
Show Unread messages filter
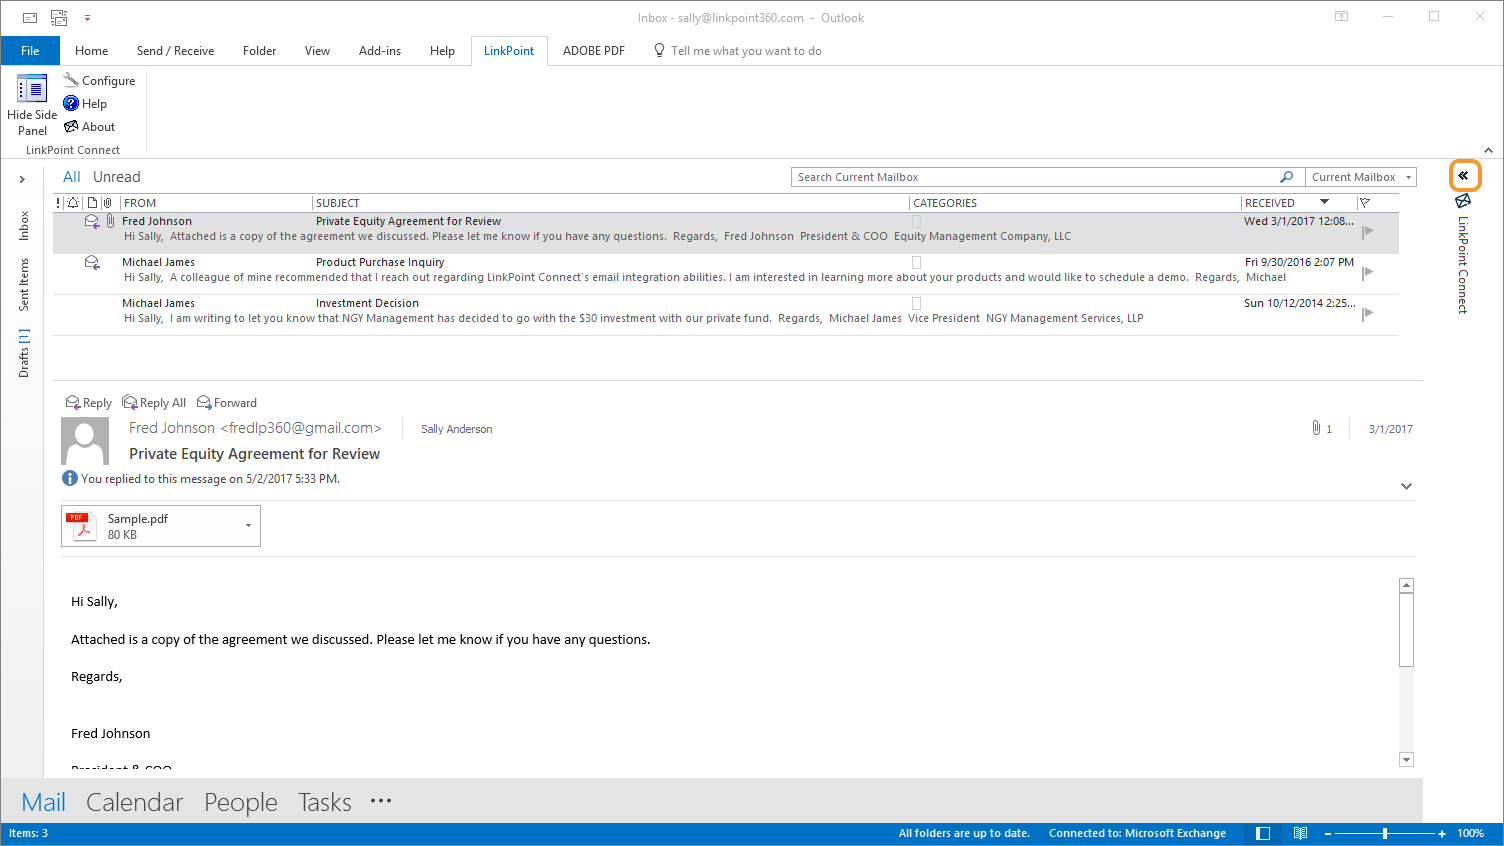(x=117, y=177)
